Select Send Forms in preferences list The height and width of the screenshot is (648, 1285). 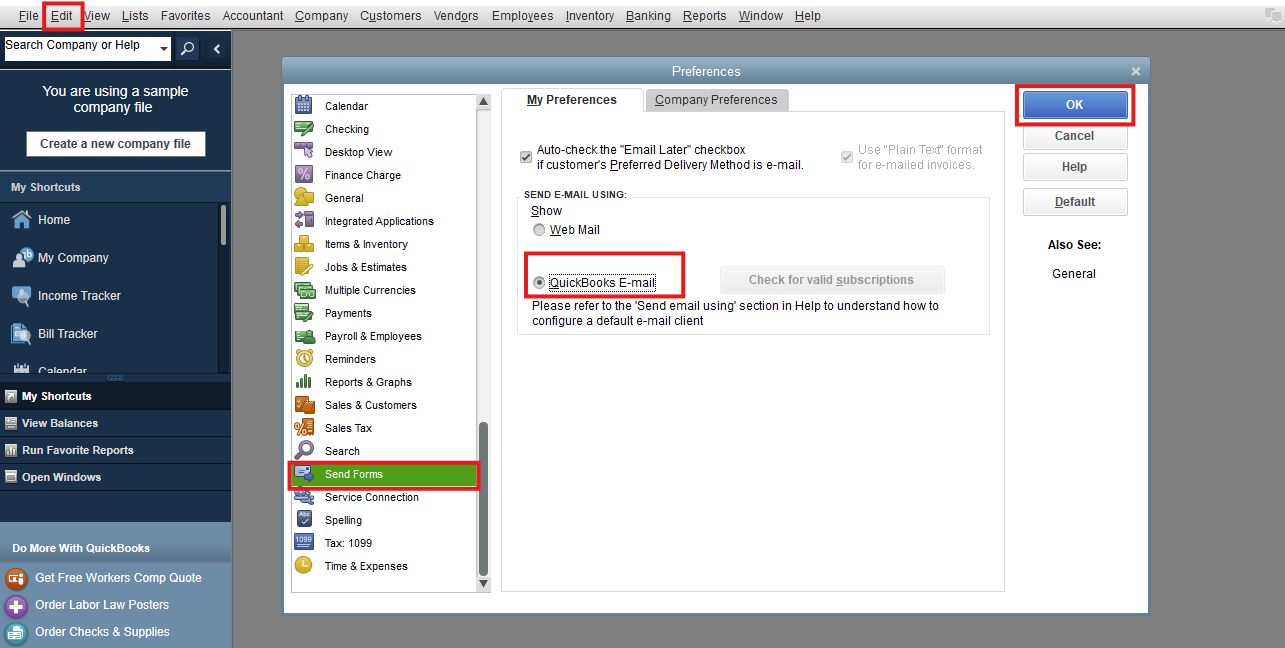click(x=384, y=474)
